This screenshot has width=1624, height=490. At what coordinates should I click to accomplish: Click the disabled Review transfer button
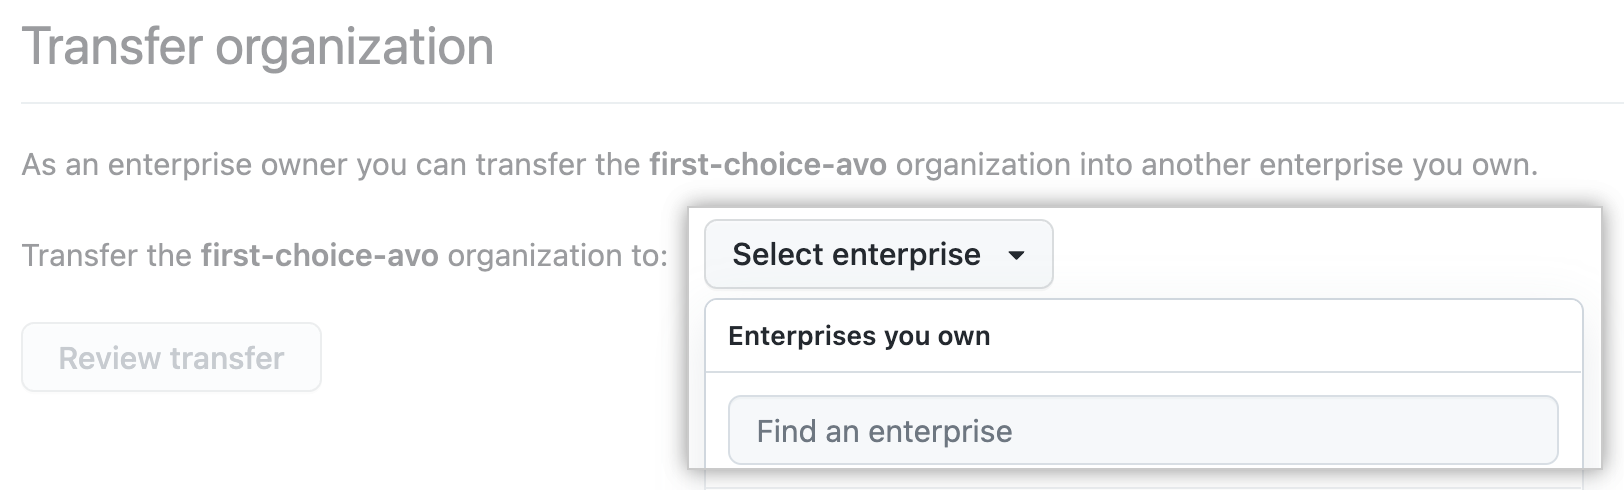point(171,357)
